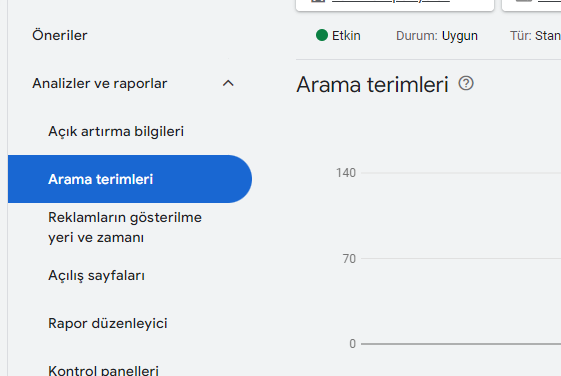
Task: Click the underlined link in the top card
Action: [391, 1]
